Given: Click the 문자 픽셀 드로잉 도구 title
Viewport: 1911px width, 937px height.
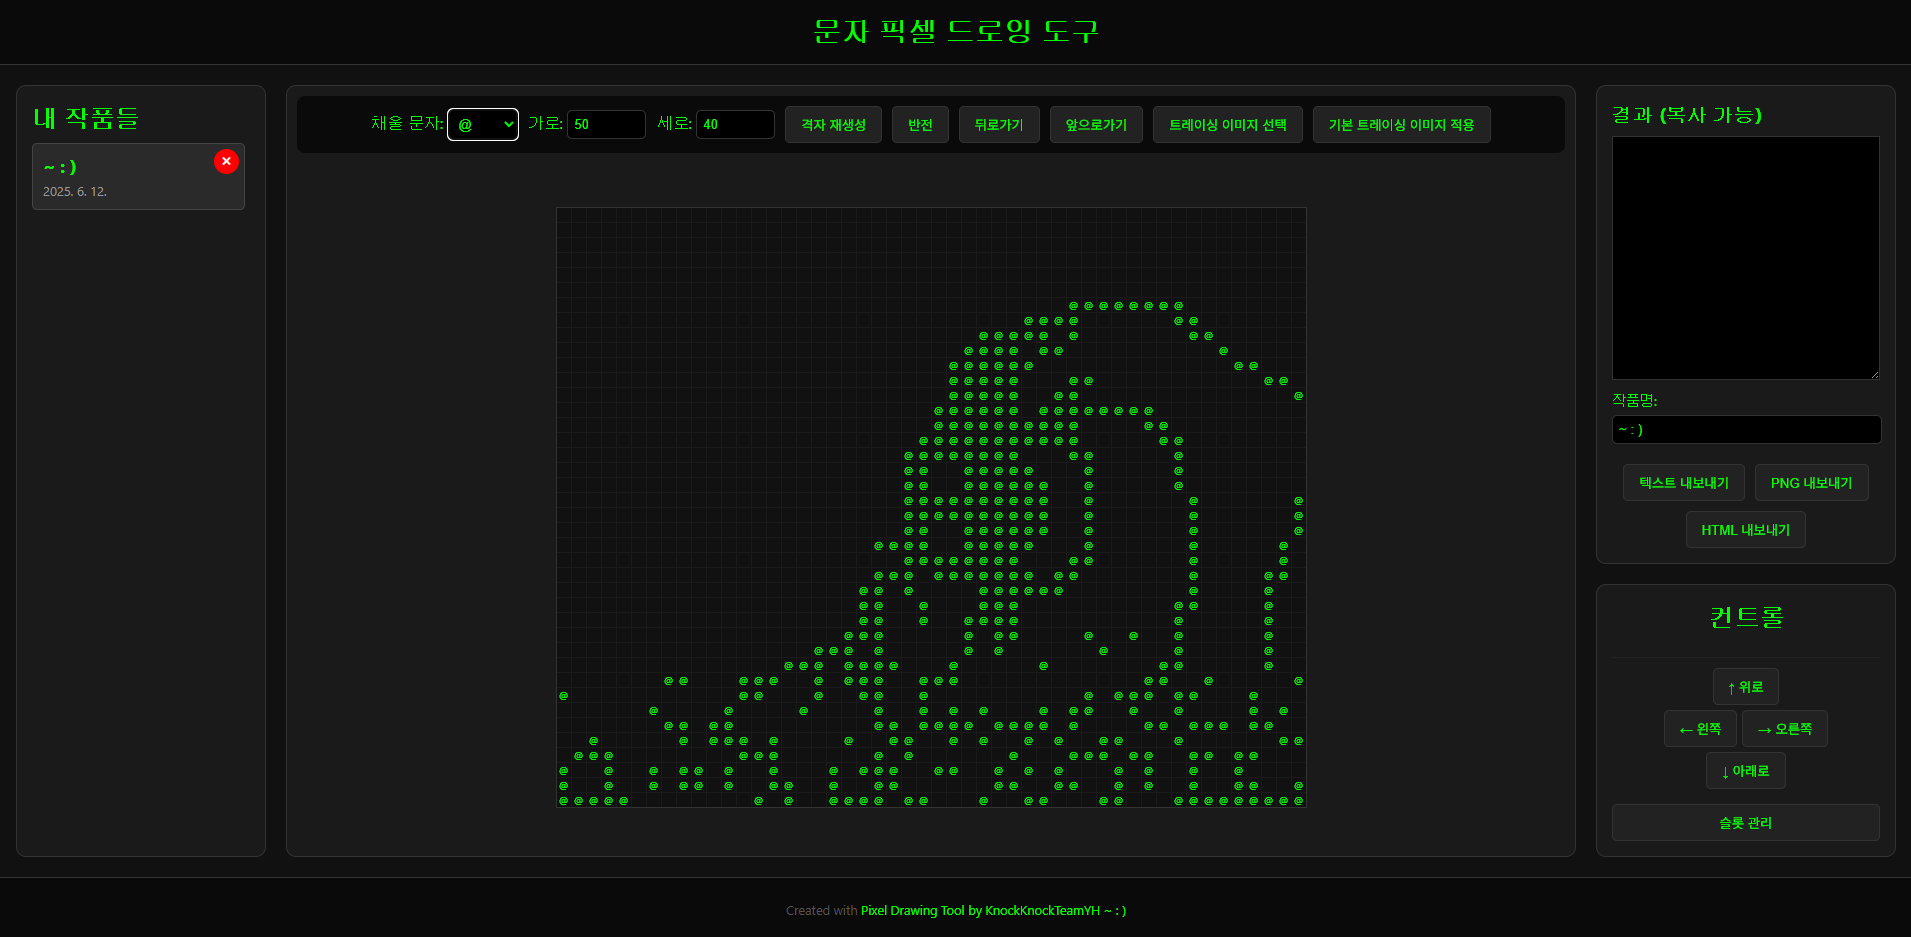Looking at the screenshot, I should [x=956, y=32].
